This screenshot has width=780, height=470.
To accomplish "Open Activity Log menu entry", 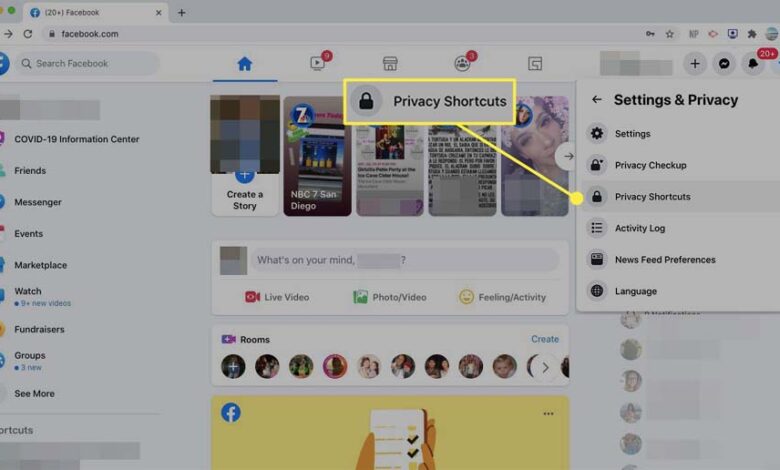I will pyautogui.click(x=639, y=228).
